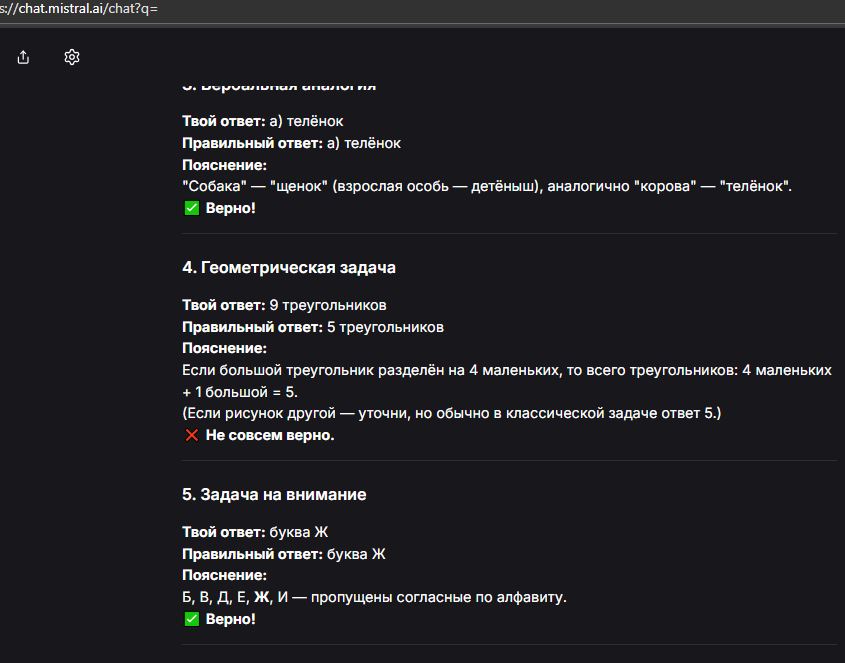845x663 pixels.
Task: Click the heading '5. Задача на внимание'
Action: pos(274,495)
